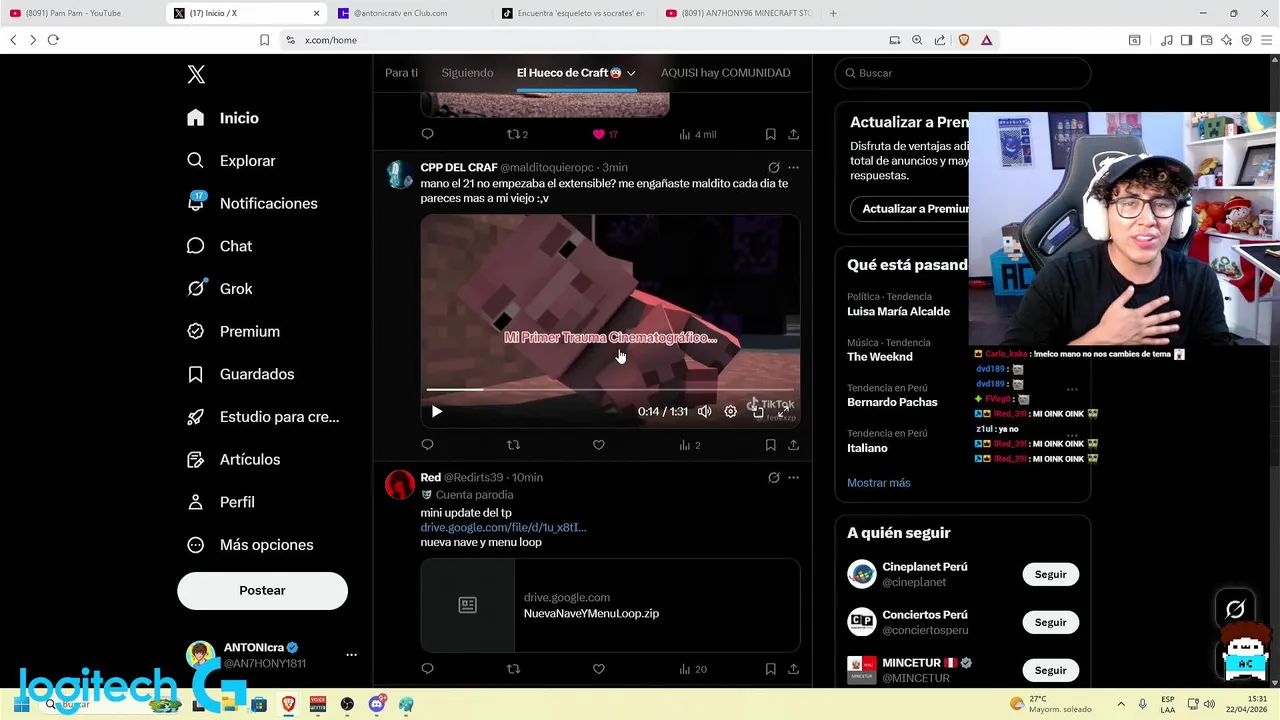View analytics of top post, 4 mil
The height and width of the screenshot is (720, 1280).
(x=697, y=134)
